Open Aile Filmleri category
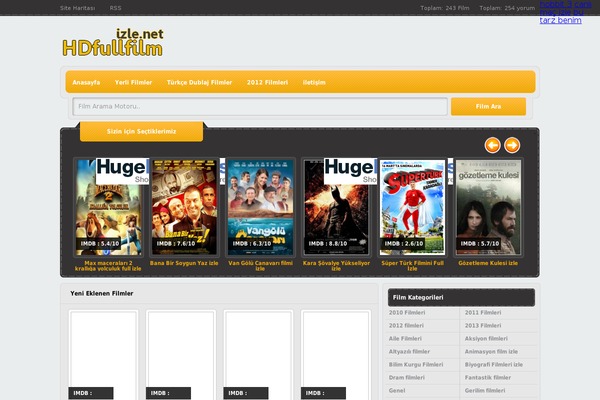600x400 pixels. point(405,339)
